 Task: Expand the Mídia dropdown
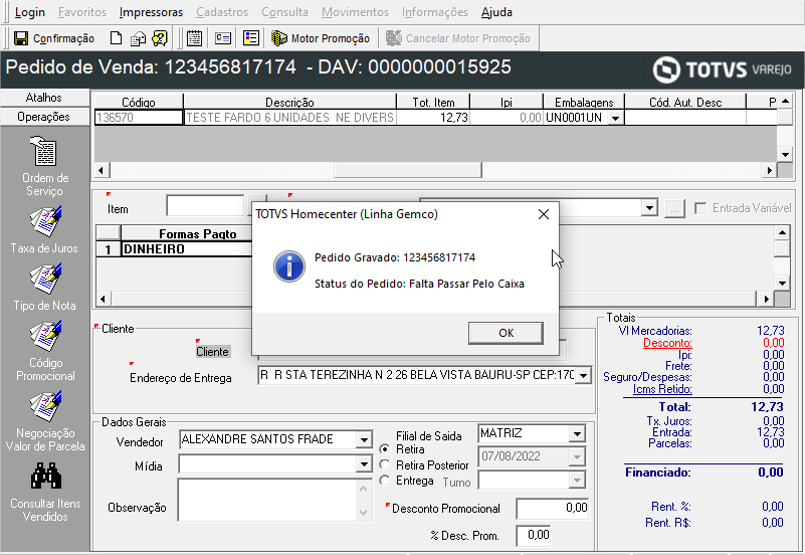pyautogui.click(x=364, y=465)
